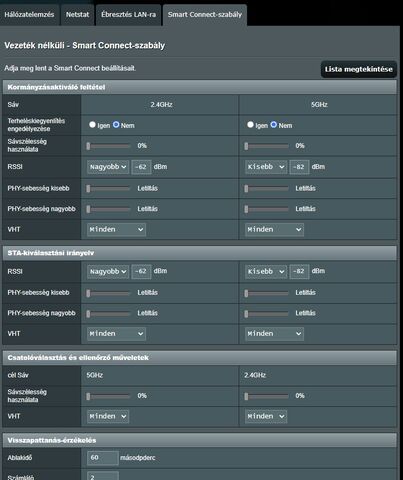The width and height of the screenshot is (403, 480).
Task: Click the 5GHz band column heading
Action: 319,105
